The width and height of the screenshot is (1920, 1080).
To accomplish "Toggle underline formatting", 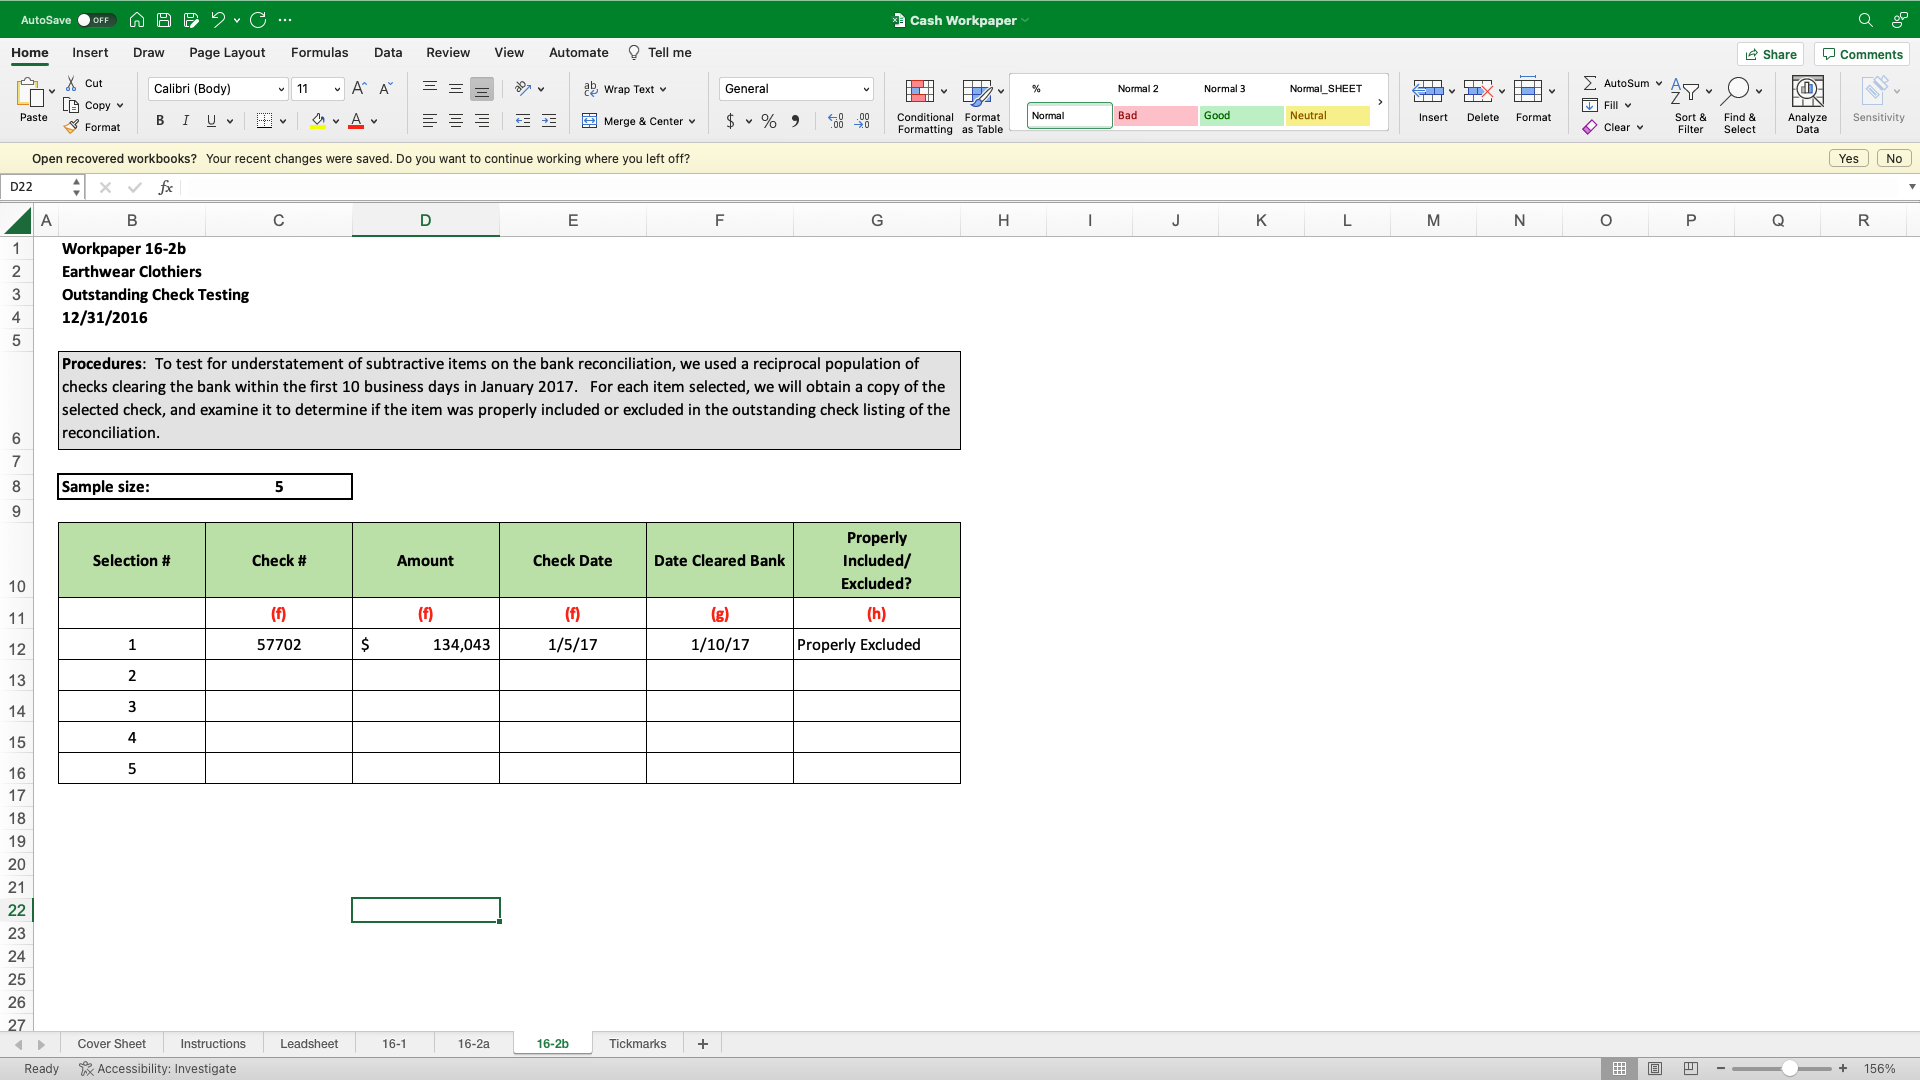I will (x=210, y=121).
